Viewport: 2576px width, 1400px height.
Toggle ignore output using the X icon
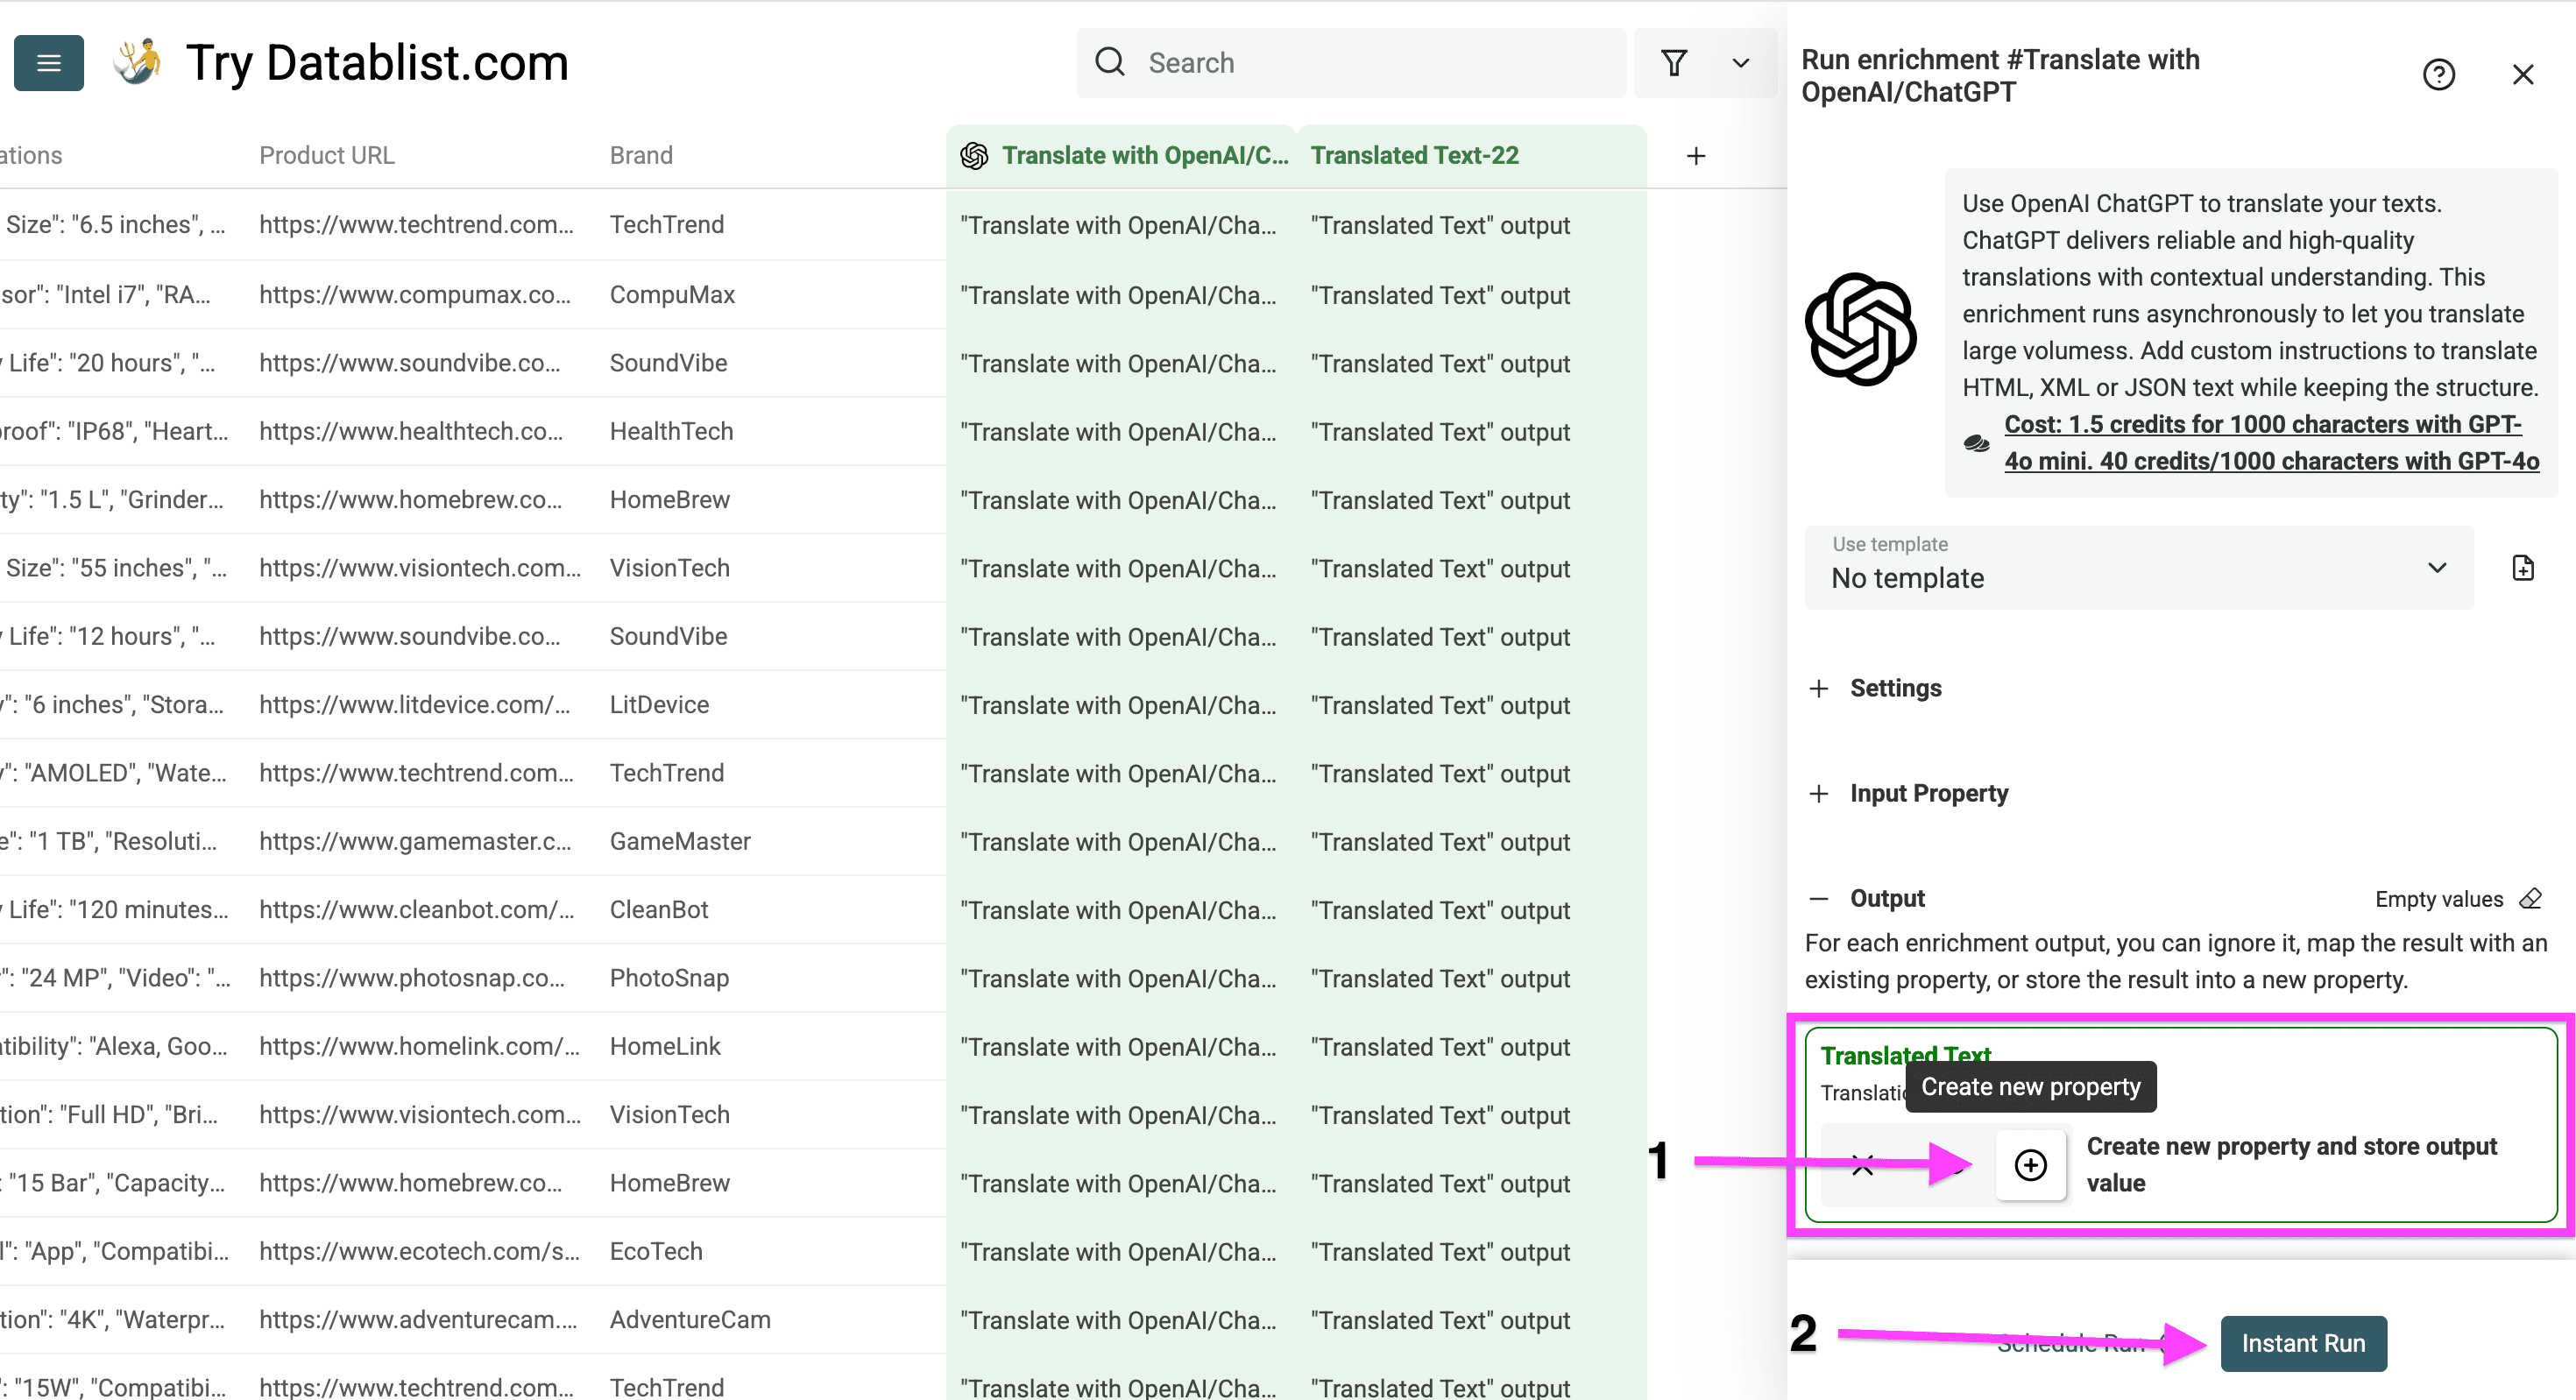(x=1862, y=1165)
